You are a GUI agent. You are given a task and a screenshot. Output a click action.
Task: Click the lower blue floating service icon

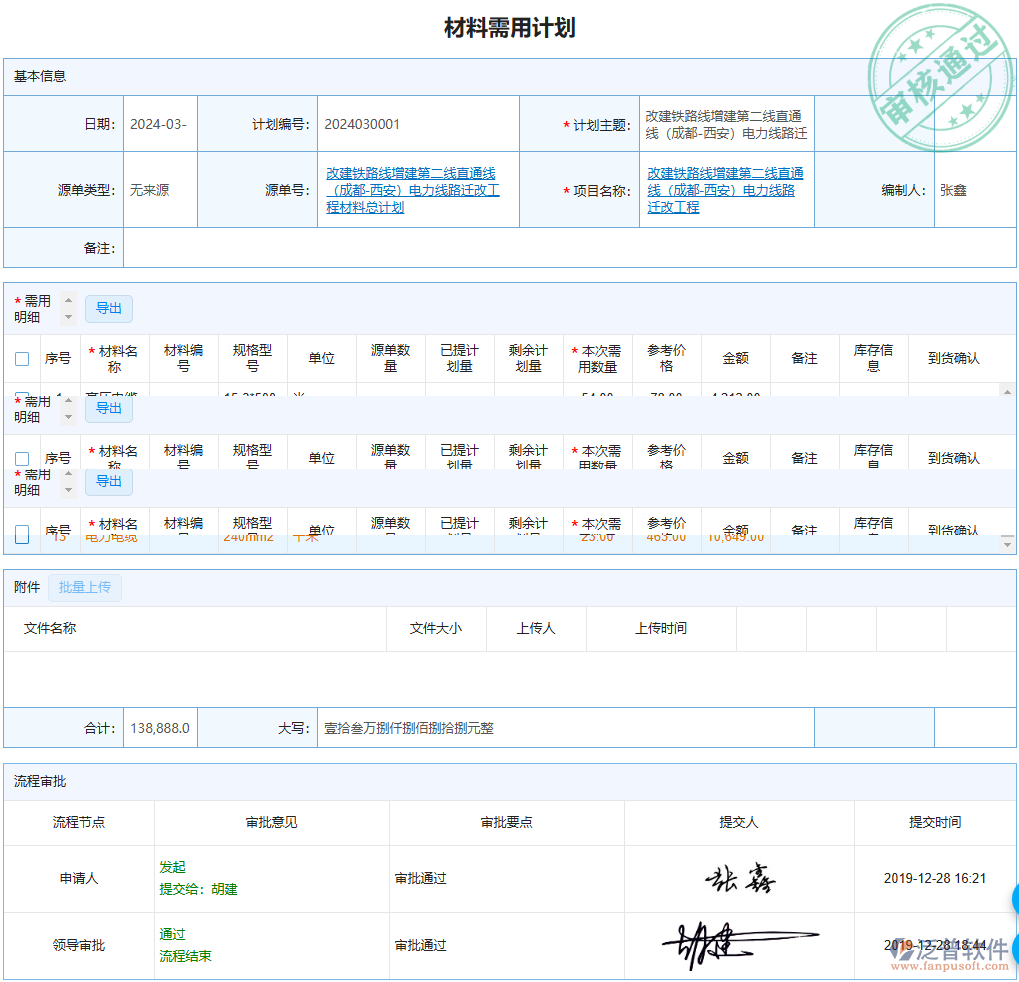(1014, 949)
